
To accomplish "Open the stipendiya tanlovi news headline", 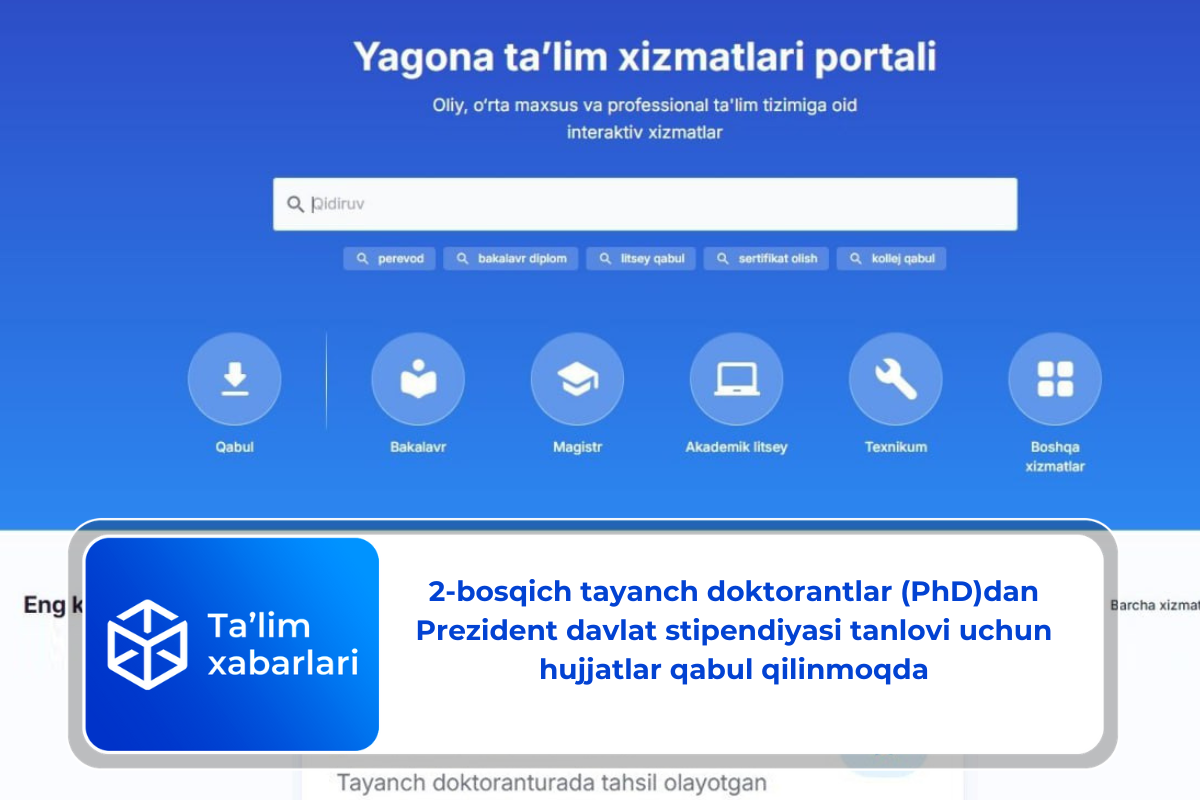I will [734, 630].
